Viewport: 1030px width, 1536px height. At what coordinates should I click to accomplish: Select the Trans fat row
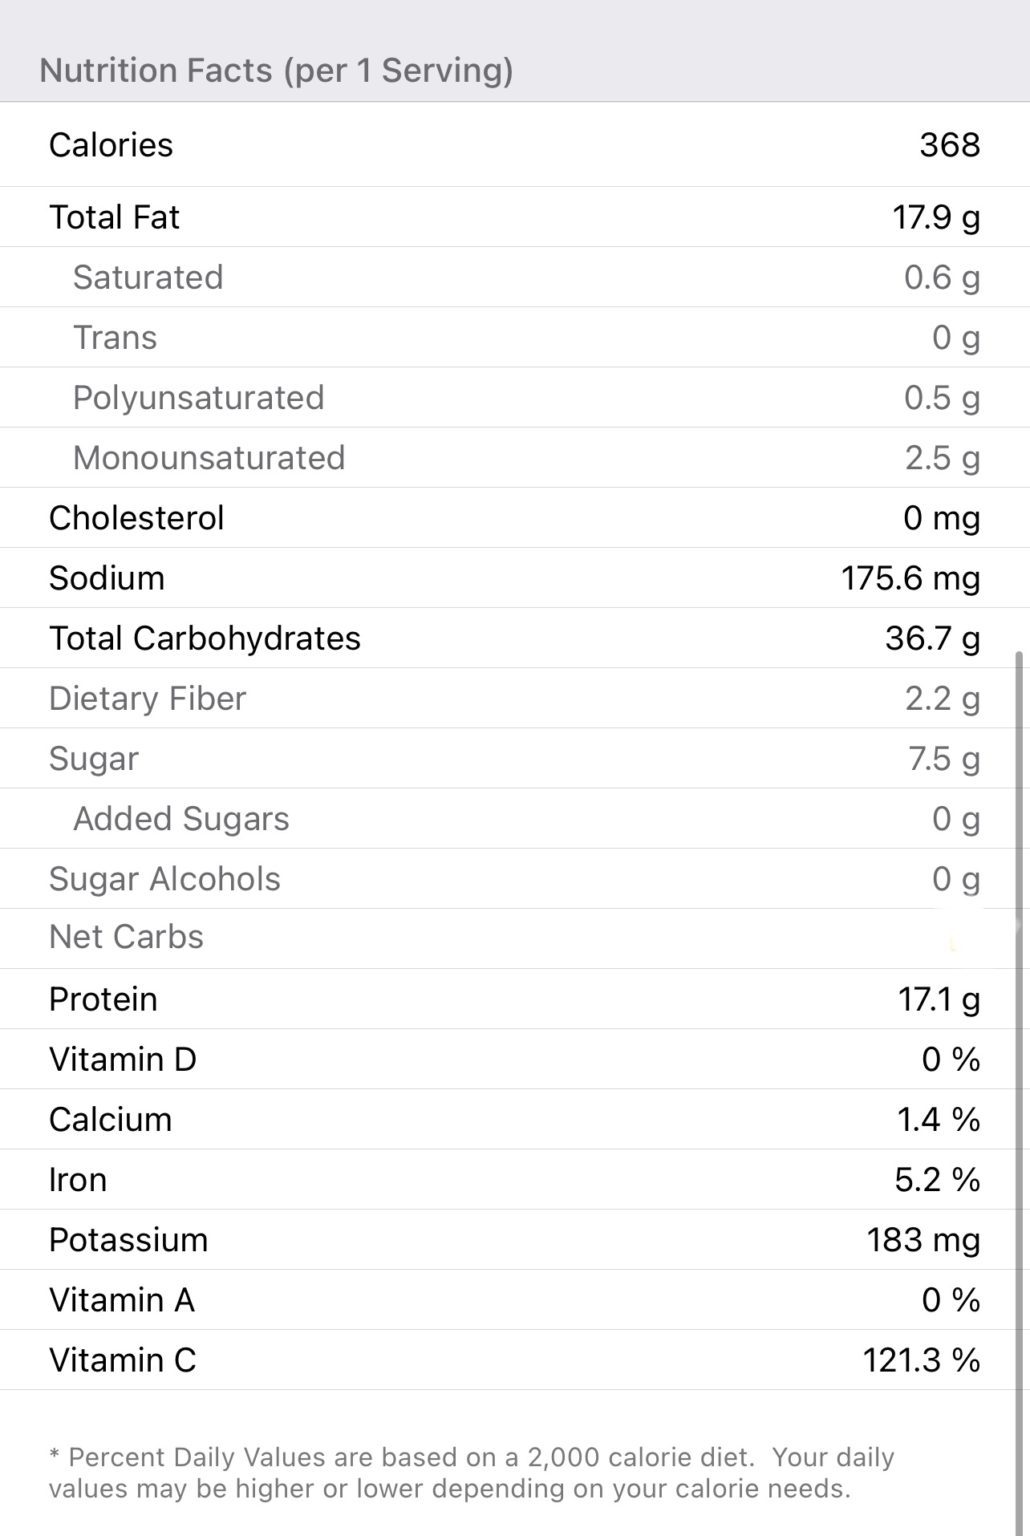514,337
